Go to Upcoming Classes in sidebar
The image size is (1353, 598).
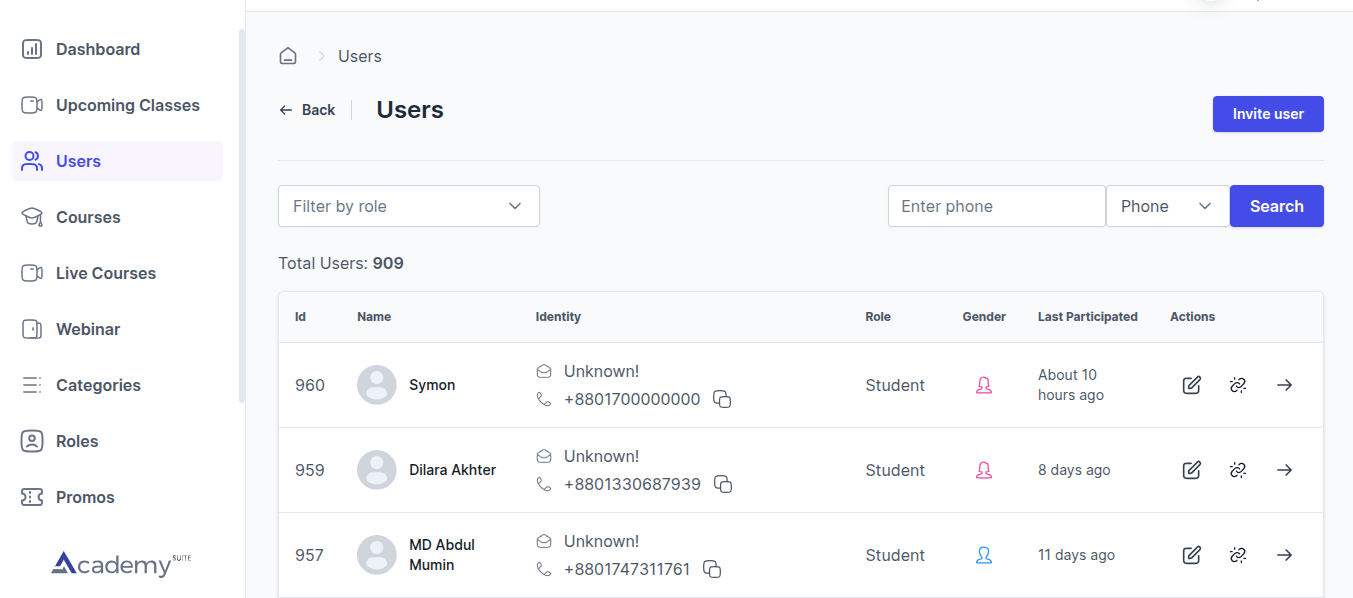(x=127, y=105)
